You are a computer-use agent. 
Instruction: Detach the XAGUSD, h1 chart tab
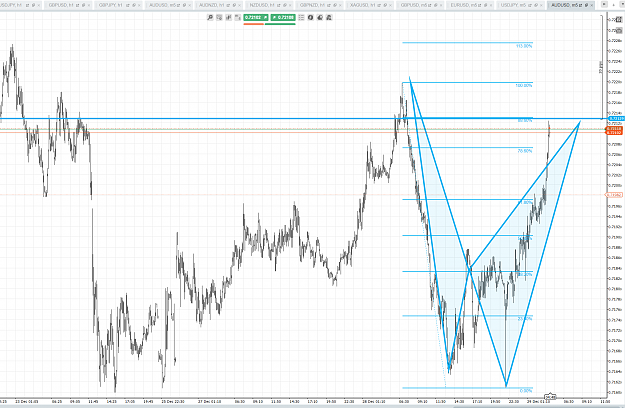[x=379, y=5]
